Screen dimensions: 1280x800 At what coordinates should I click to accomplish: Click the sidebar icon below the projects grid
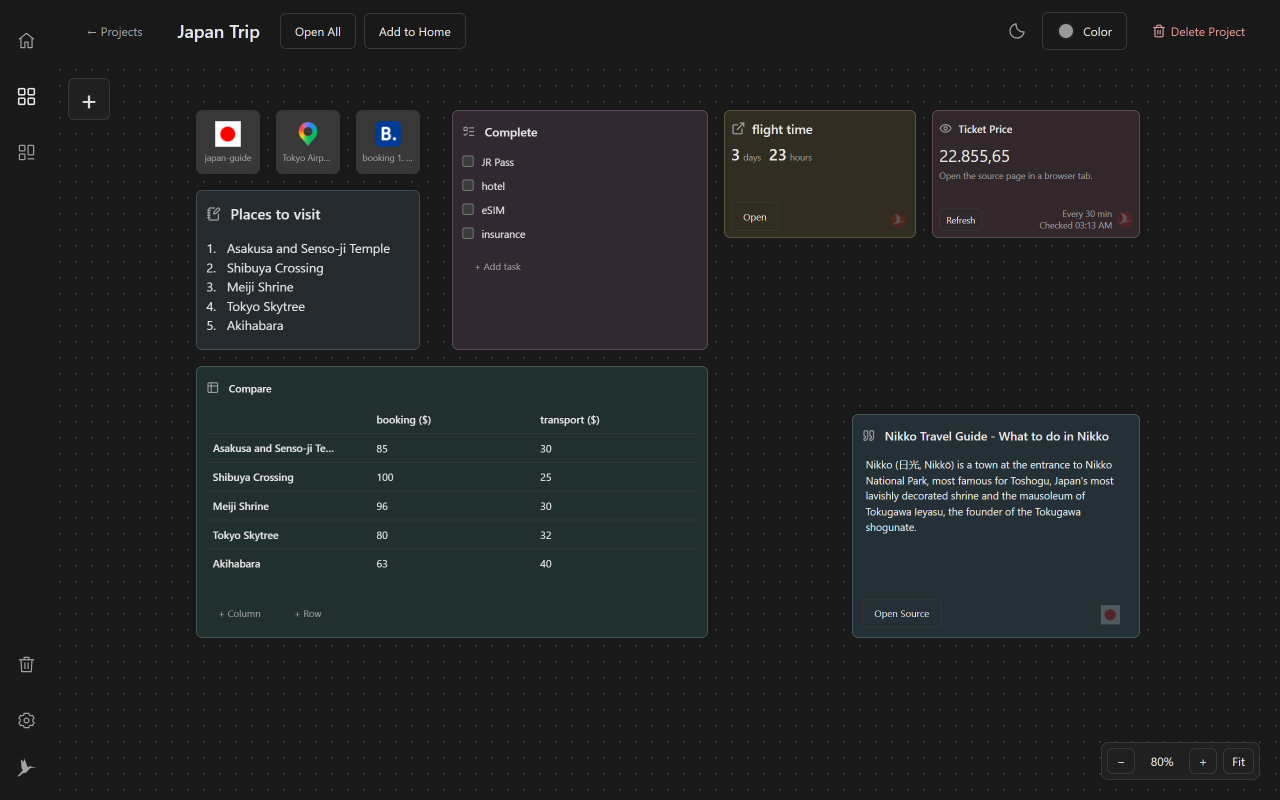pos(27,152)
